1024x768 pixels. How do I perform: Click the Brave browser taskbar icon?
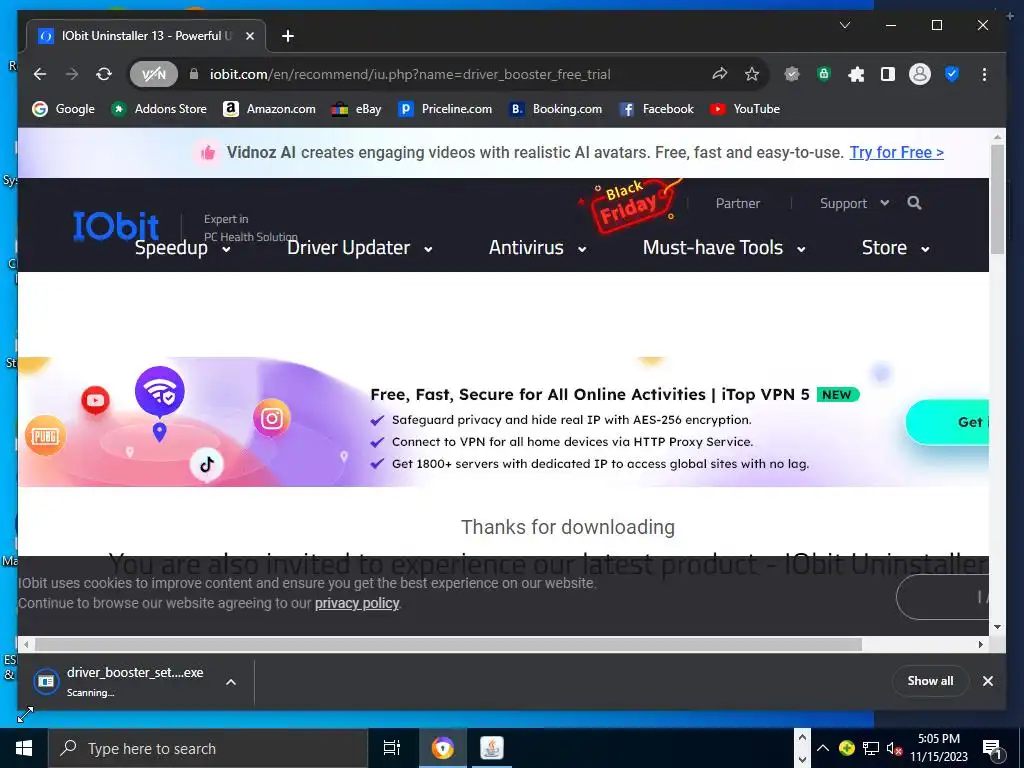click(x=442, y=748)
